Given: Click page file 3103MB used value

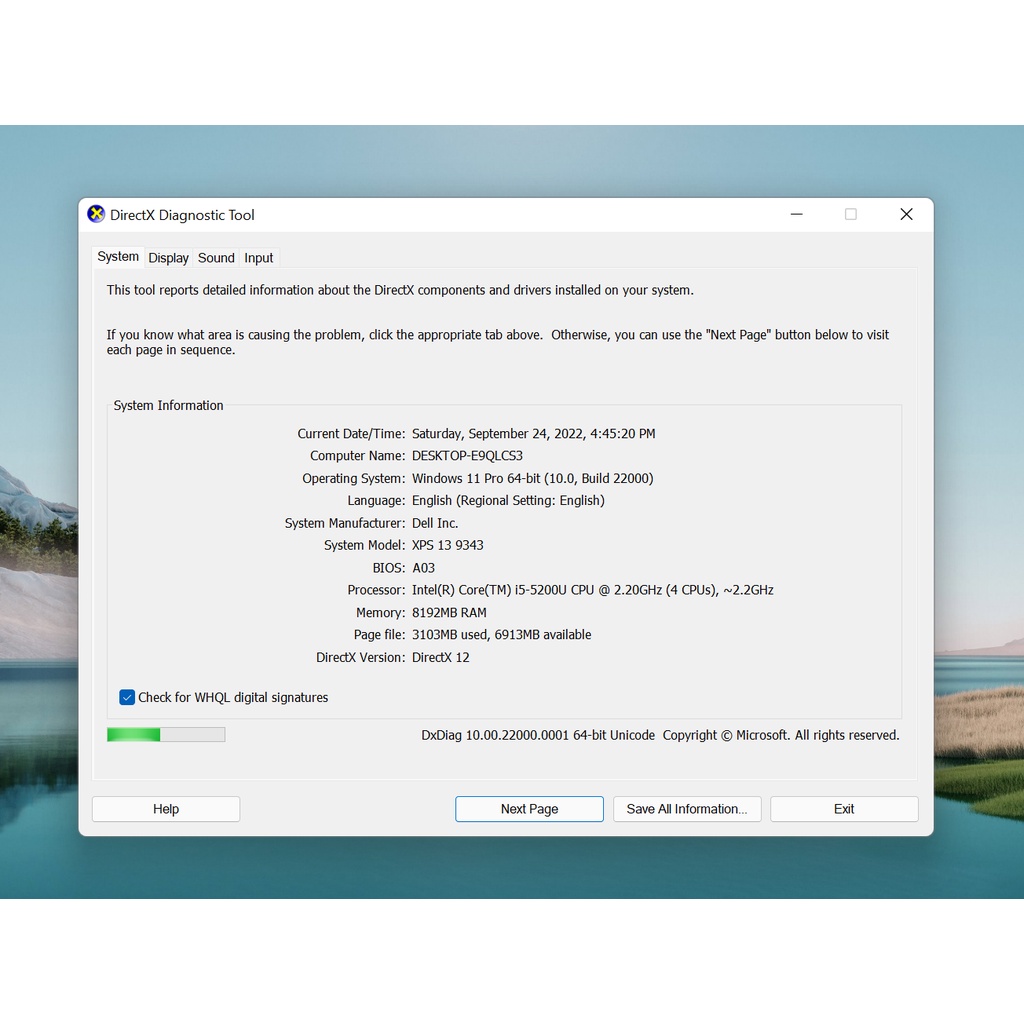Looking at the screenshot, I should (502, 635).
